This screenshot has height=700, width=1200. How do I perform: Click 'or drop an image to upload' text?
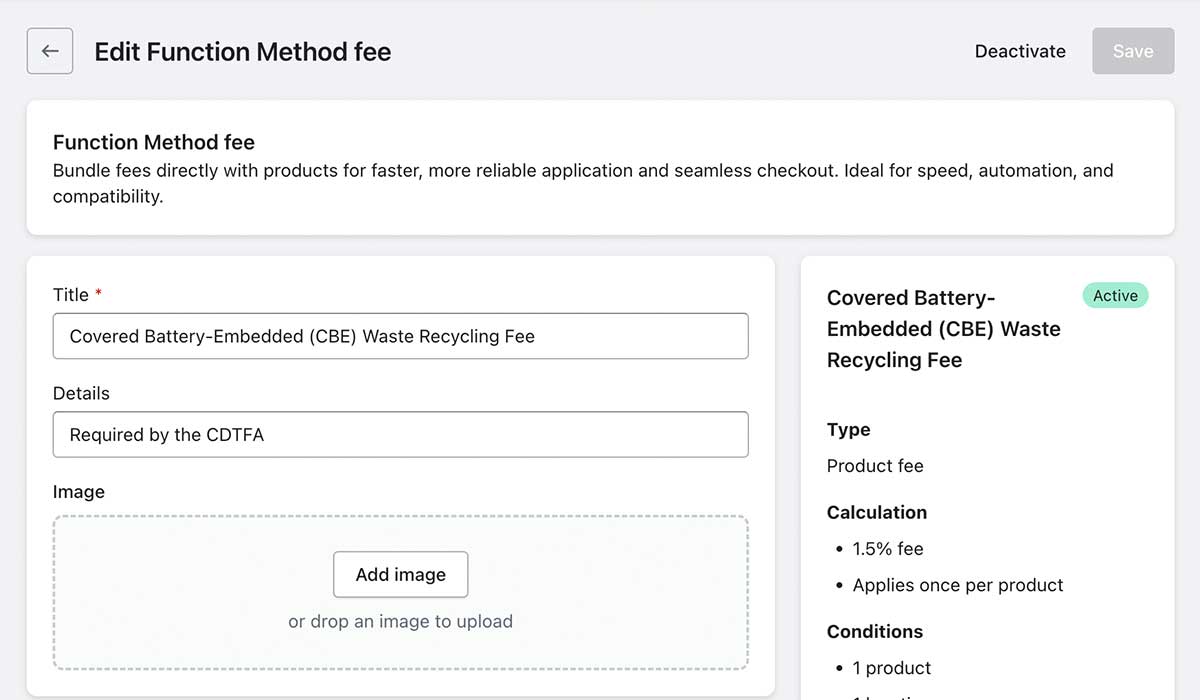(x=400, y=621)
